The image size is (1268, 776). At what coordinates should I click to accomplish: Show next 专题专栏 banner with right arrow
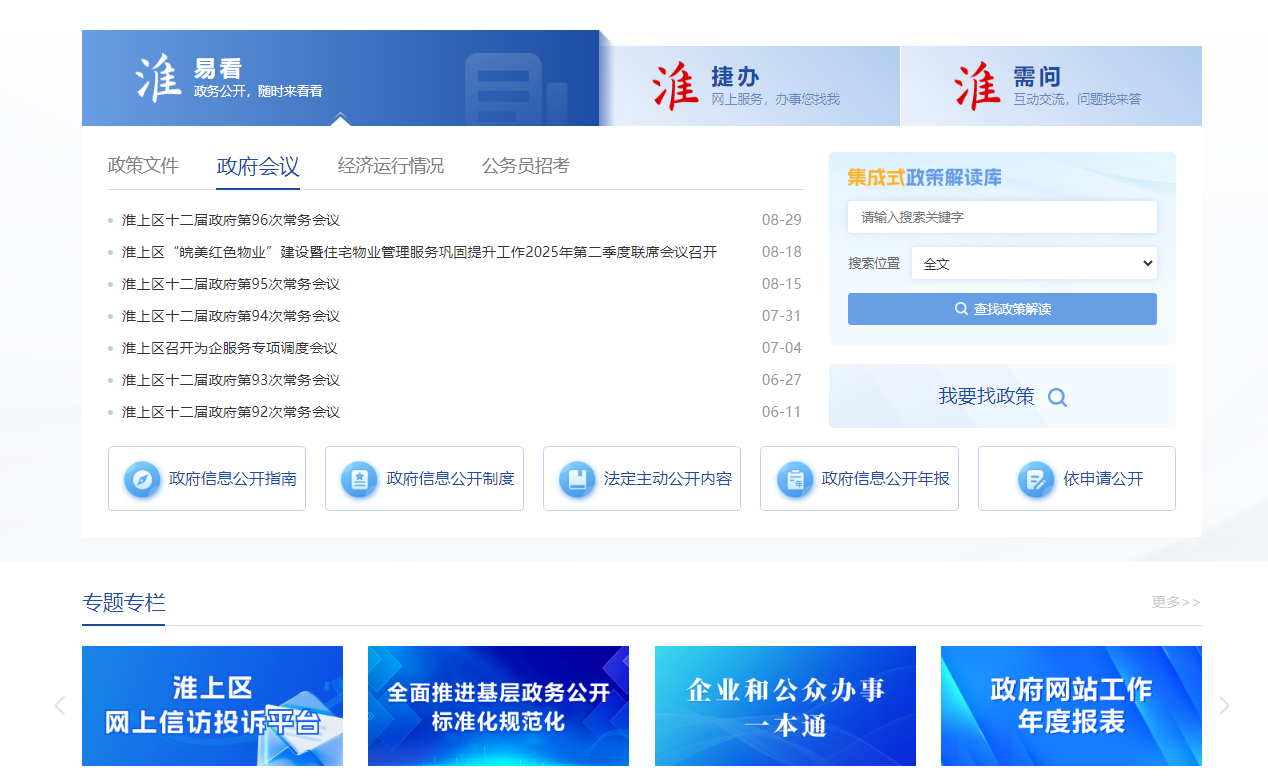[x=1224, y=706]
